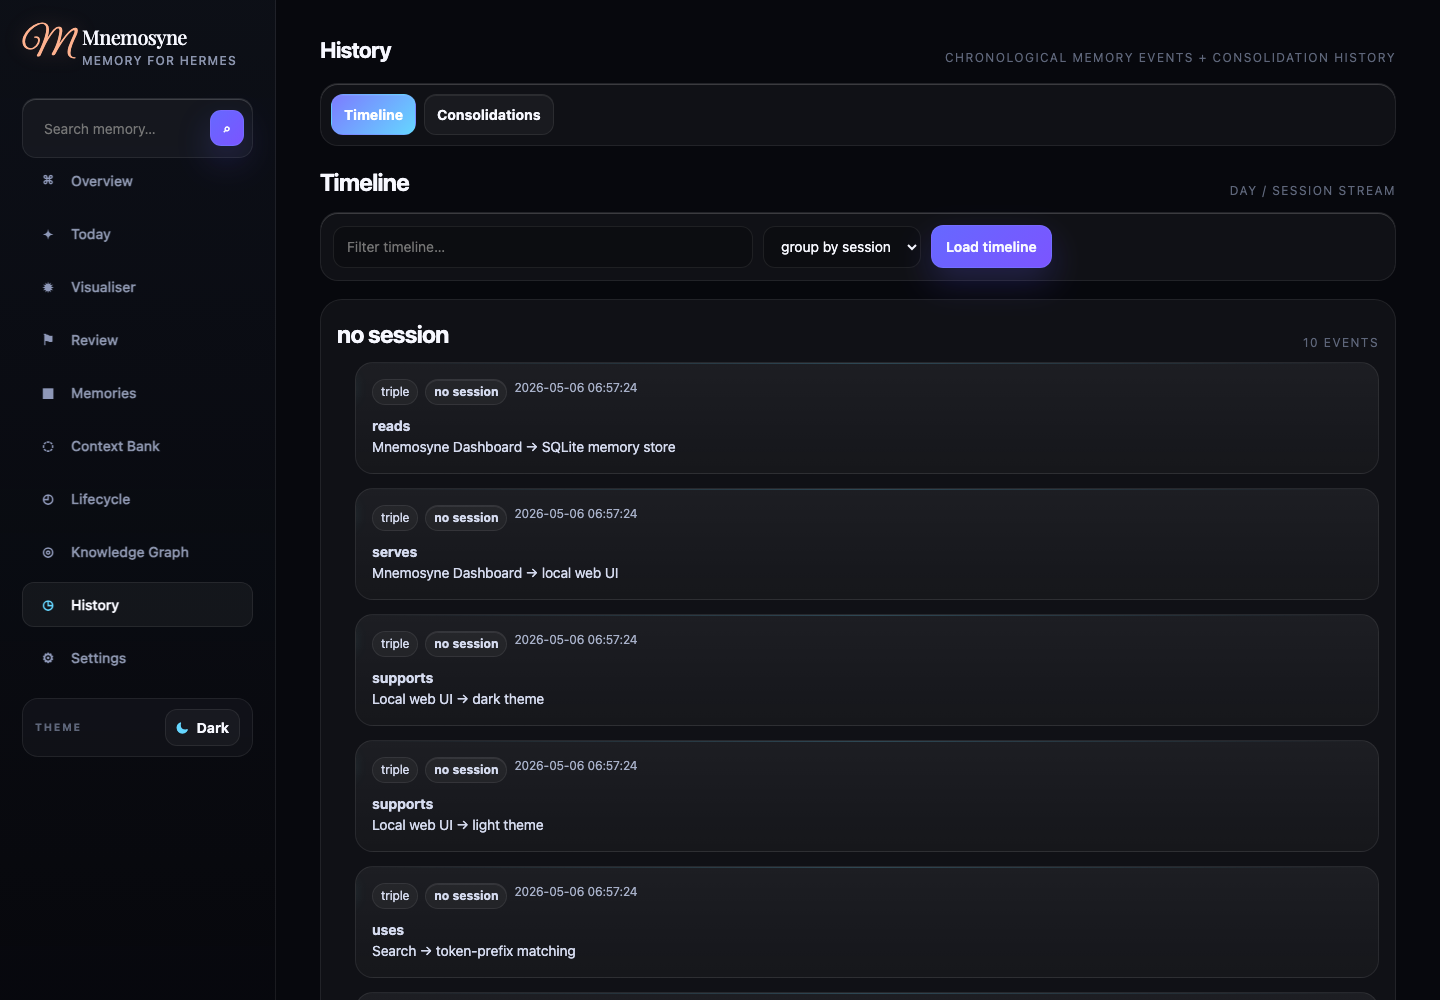Toggle the Dark theme switch
The height and width of the screenshot is (1000, 1440).
[202, 728]
